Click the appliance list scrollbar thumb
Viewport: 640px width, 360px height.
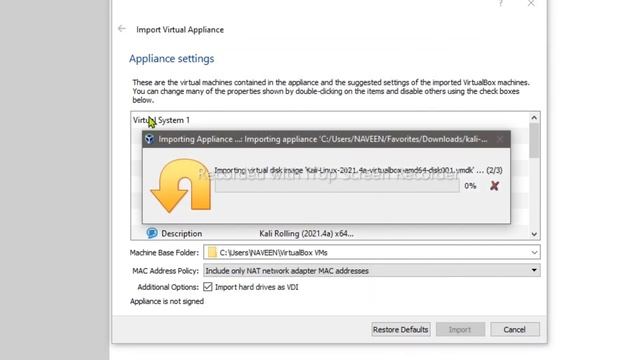click(534, 140)
